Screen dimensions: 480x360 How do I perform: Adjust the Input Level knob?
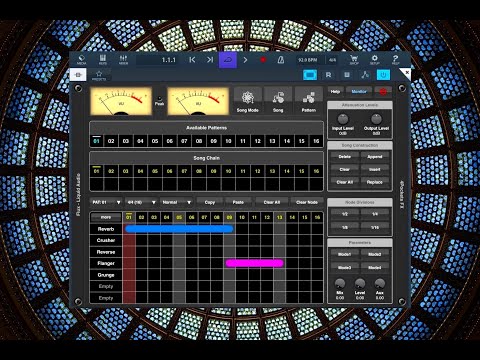(343, 119)
